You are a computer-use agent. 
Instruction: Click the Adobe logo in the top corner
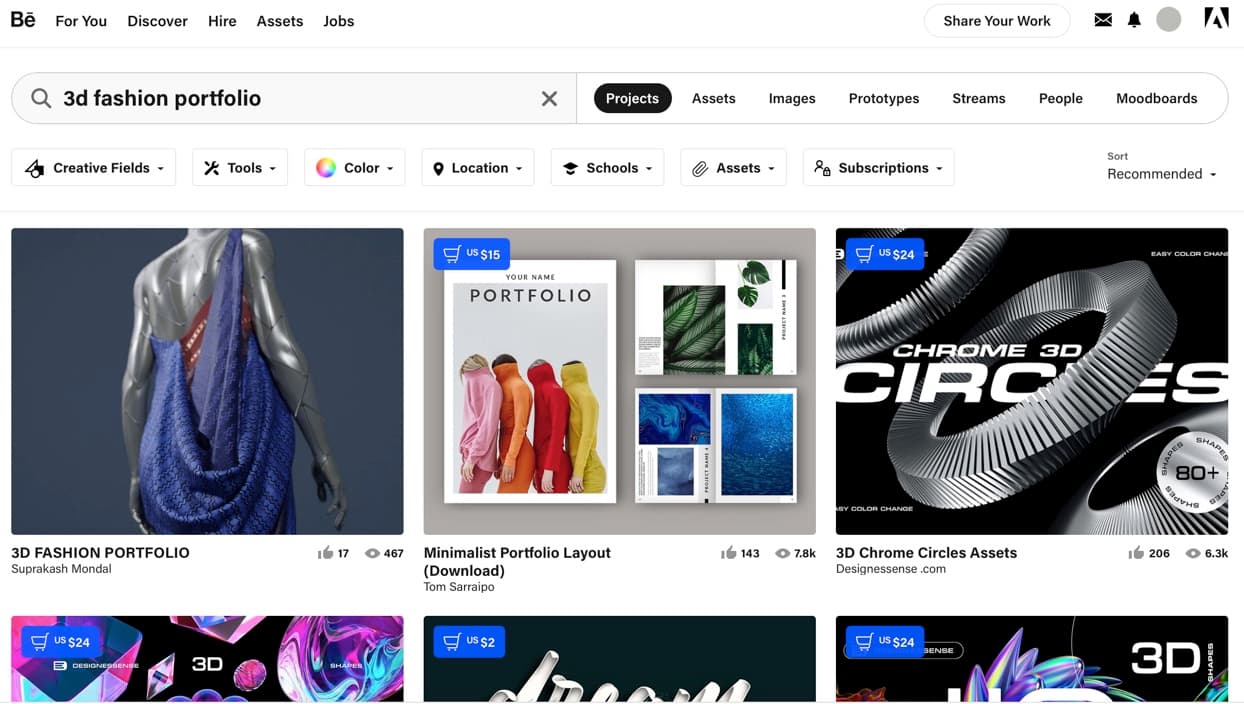pyautogui.click(x=1215, y=17)
